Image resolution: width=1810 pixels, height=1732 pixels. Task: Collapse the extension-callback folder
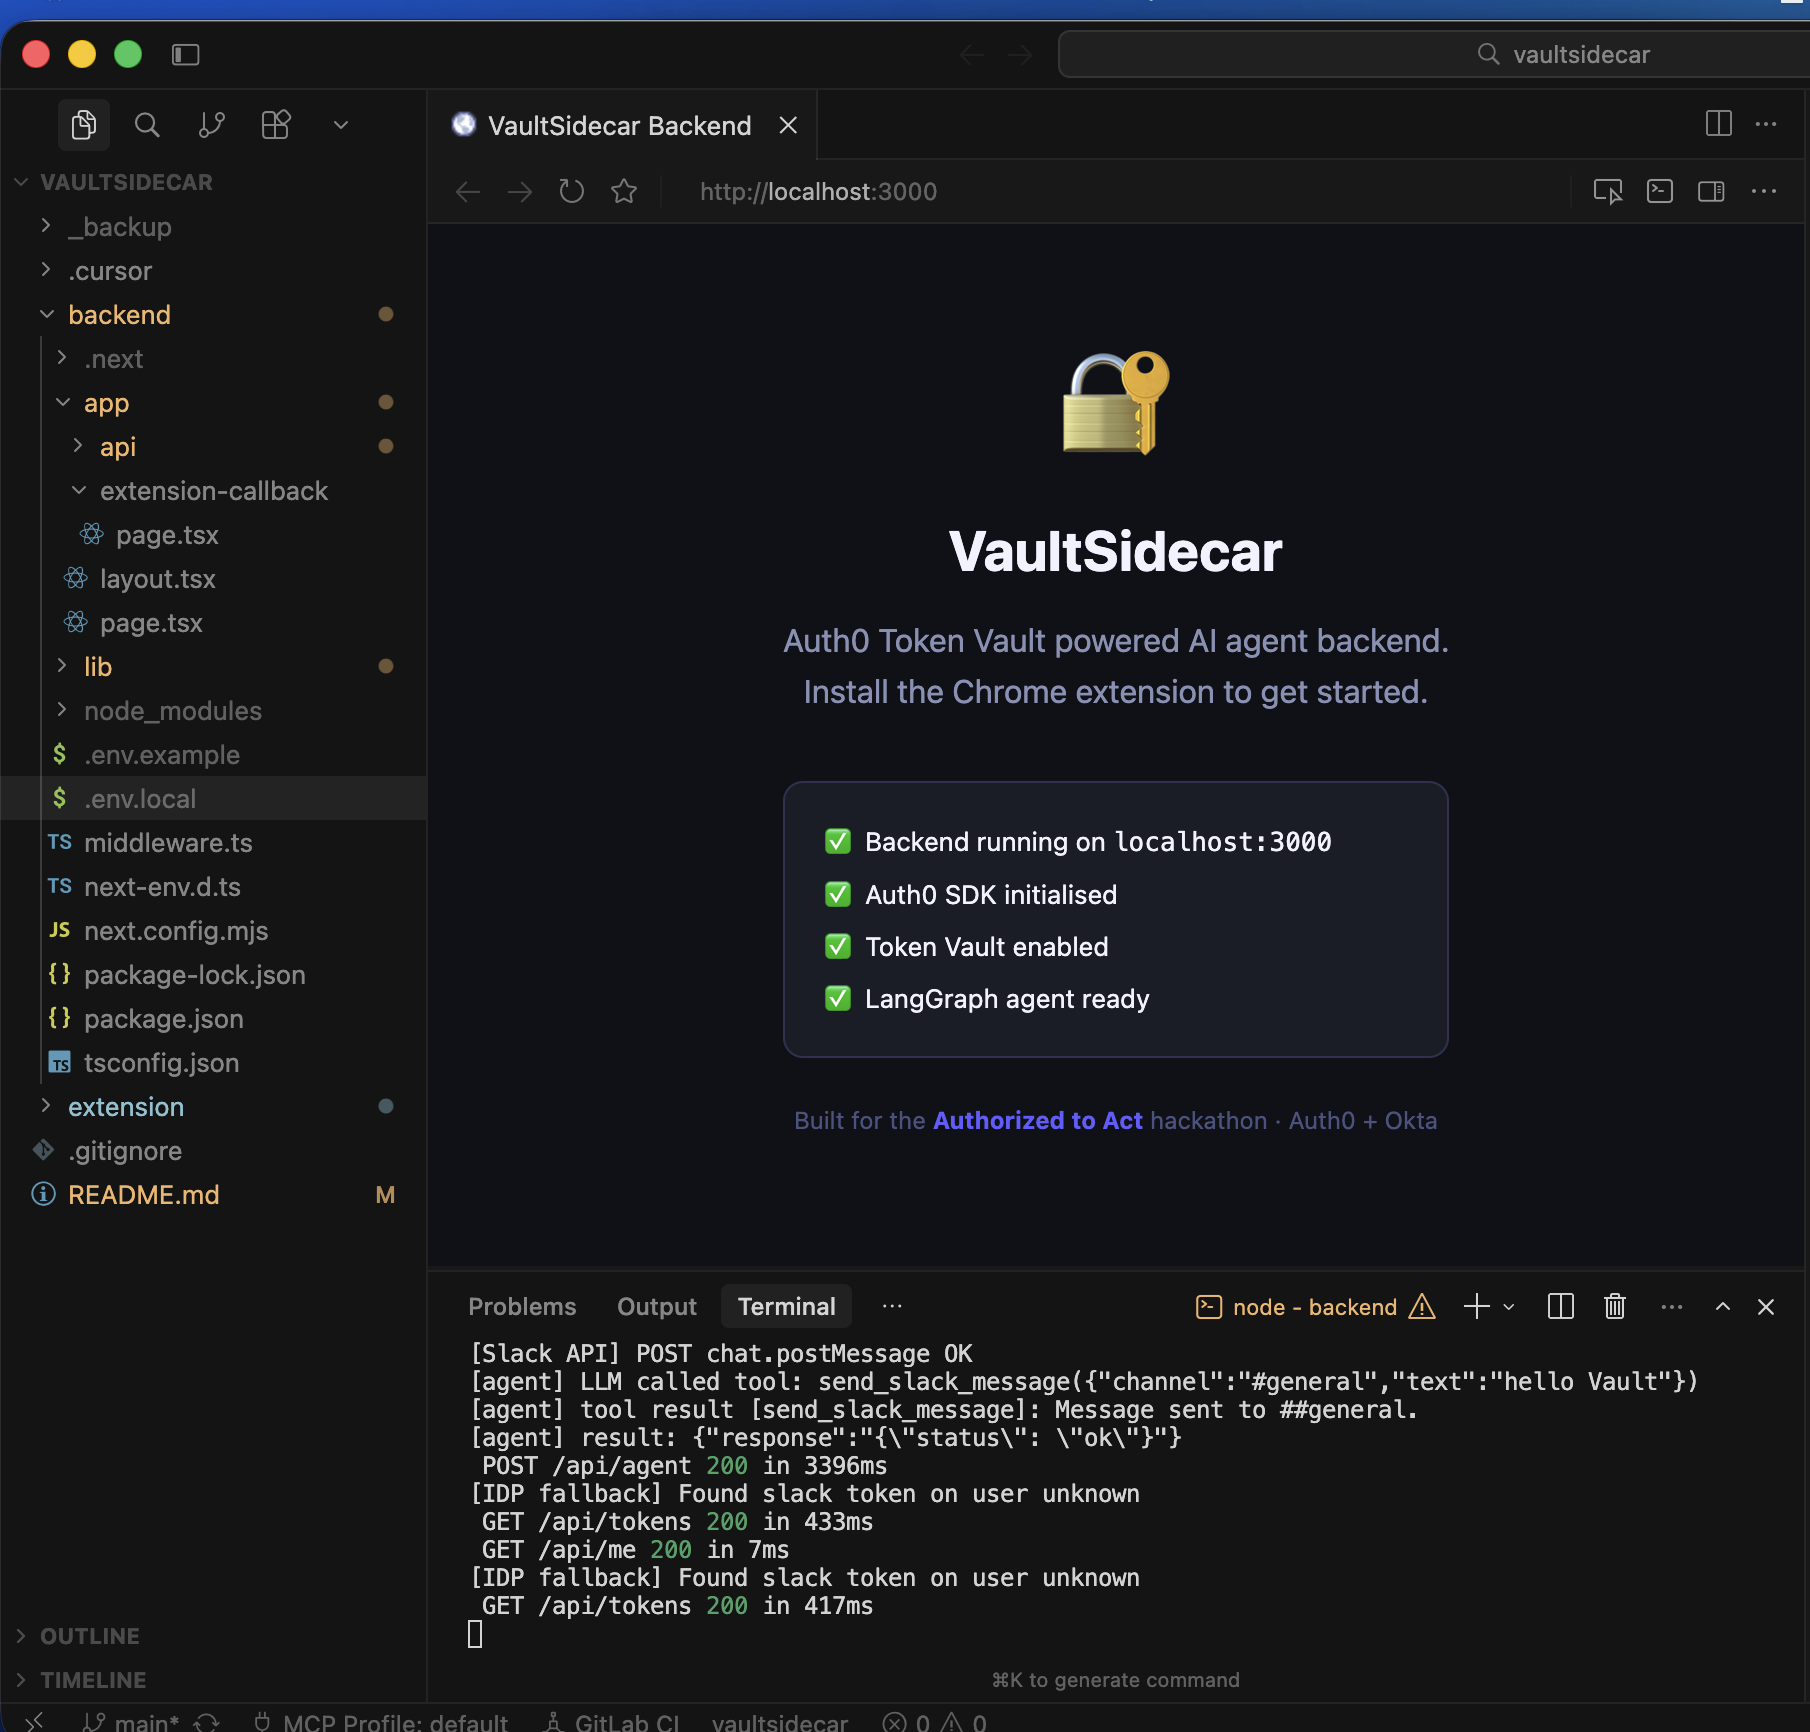214,491
